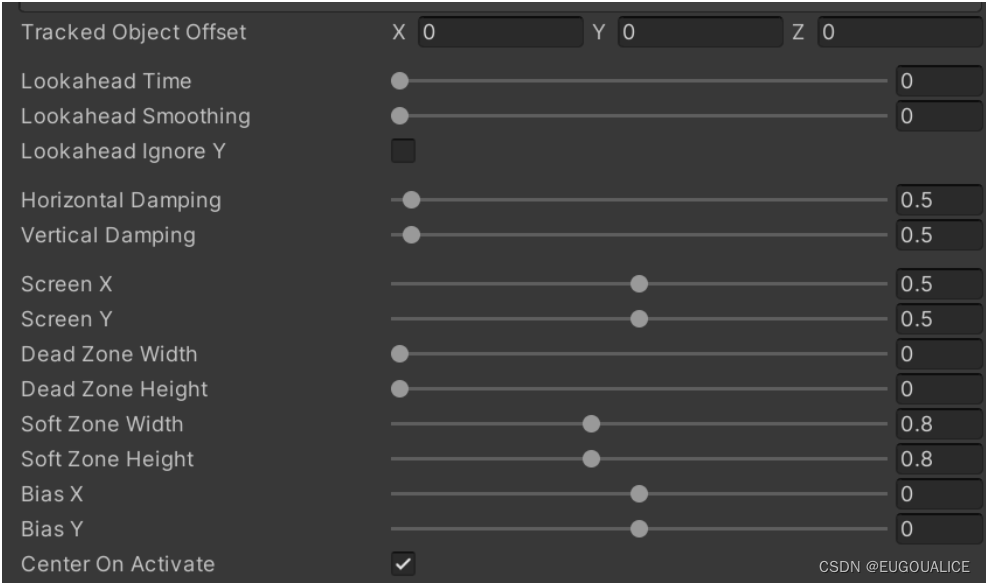Click the Screen X slider handle
The height and width of the screenshot is (583, 986).
[x=639, y=284]
